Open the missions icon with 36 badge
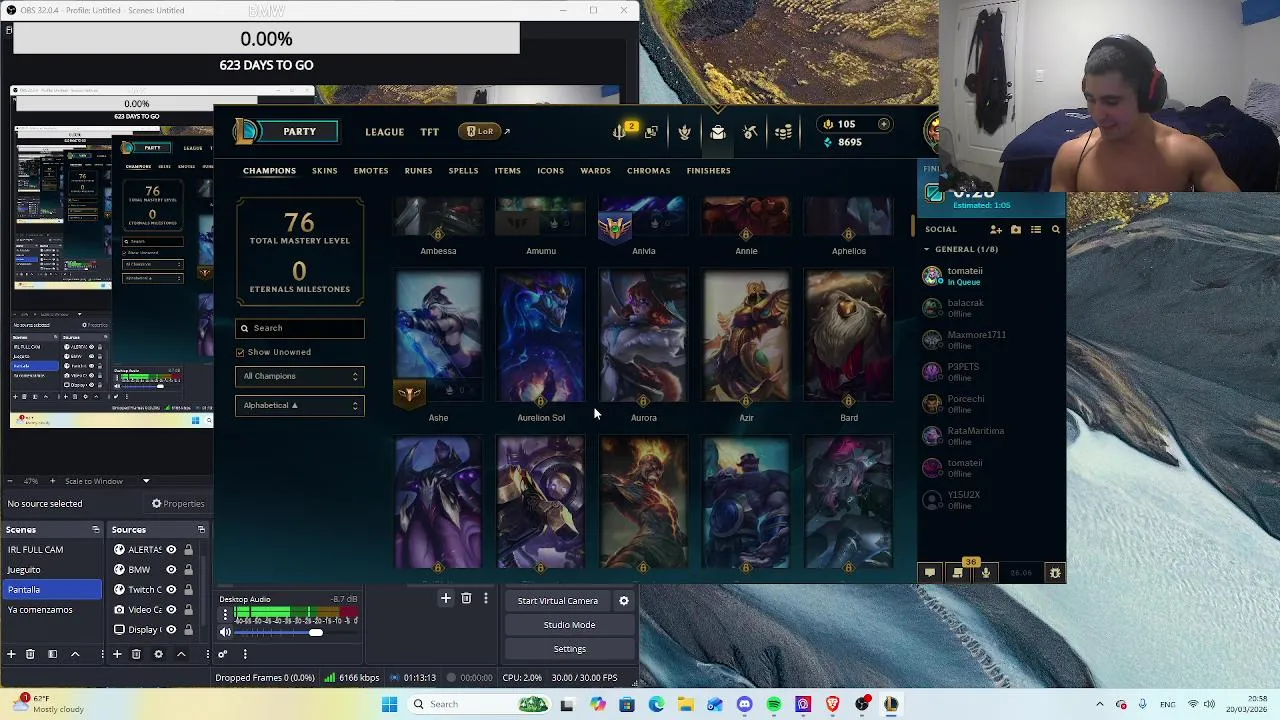This screenshot has height=720, width=1280. click(958, 573)
